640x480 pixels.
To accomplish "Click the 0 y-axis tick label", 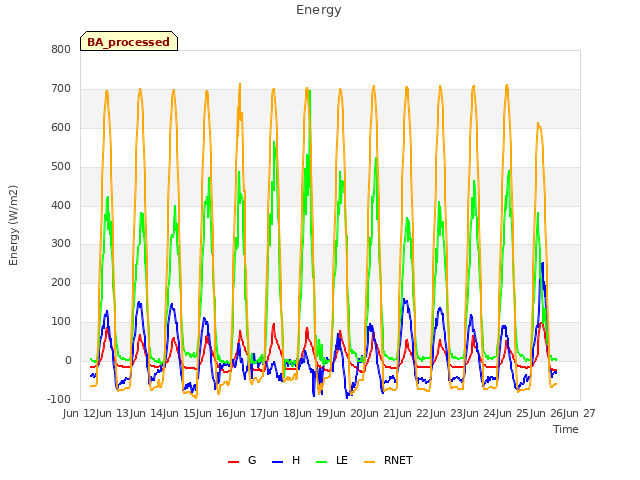I will click(x=68, y=360).
